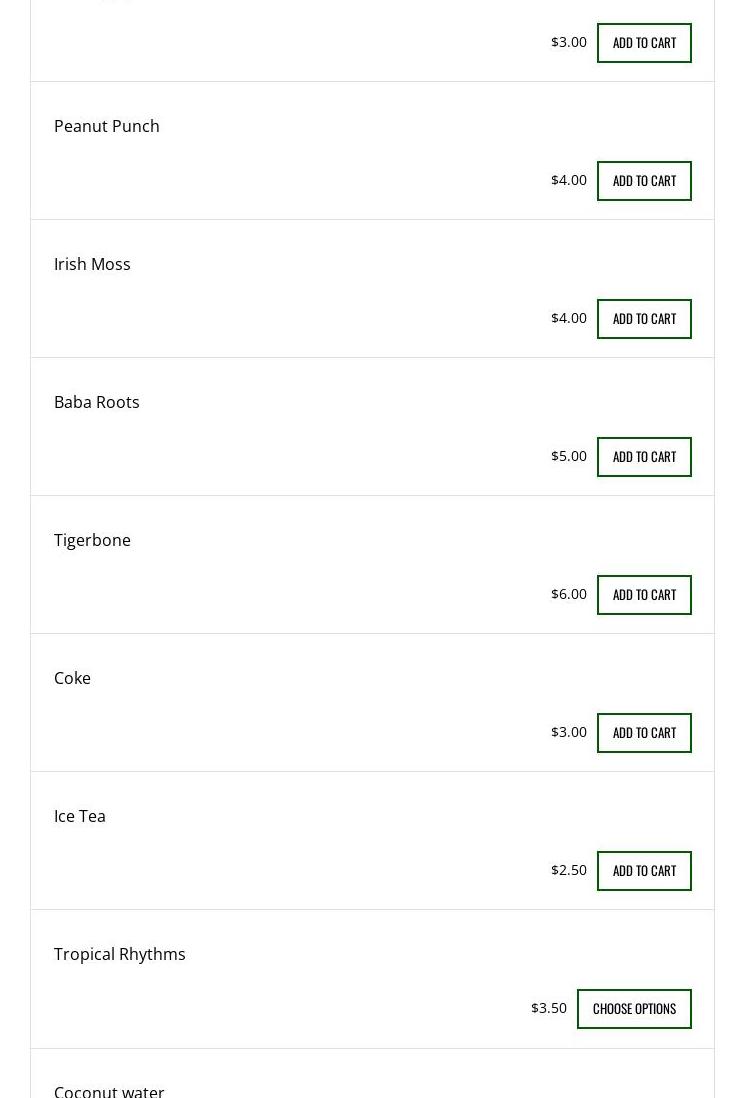Click the $2.50 Ice Tea price
This screenshot has height=1098, width=745.
click(x=569, y=870)
